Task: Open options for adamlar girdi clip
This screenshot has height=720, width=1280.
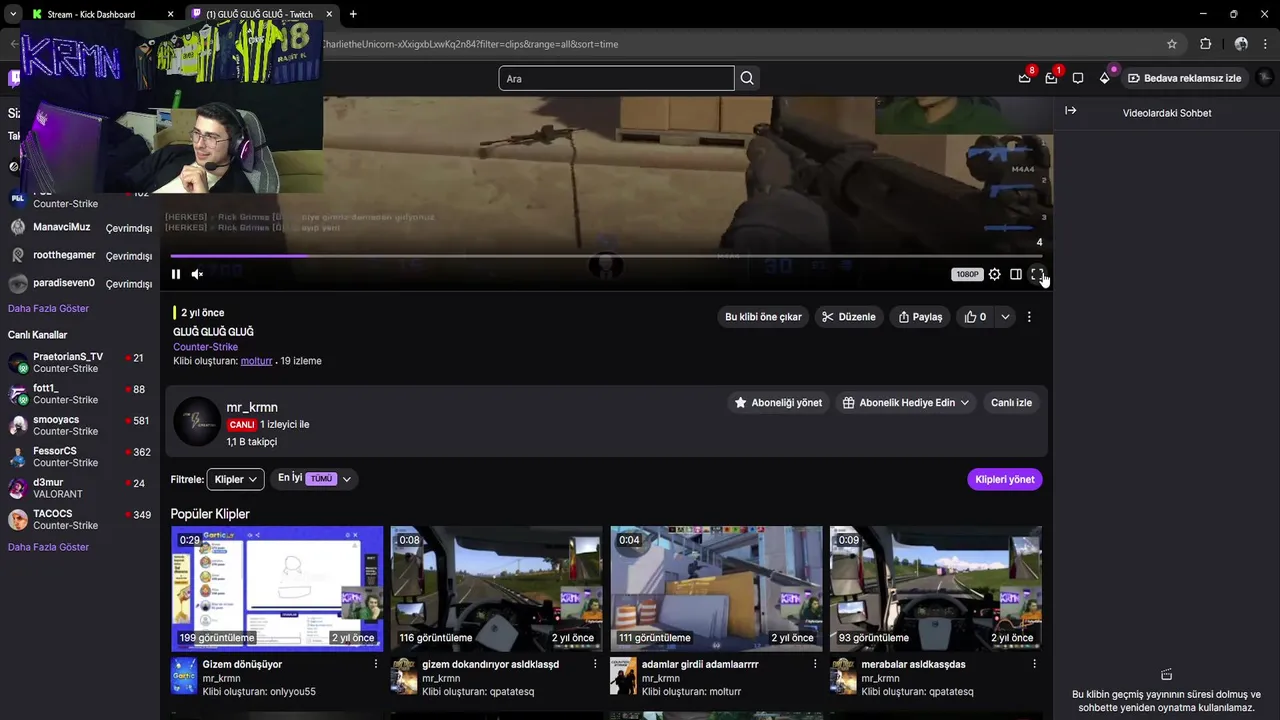Action: pos(815,664)
